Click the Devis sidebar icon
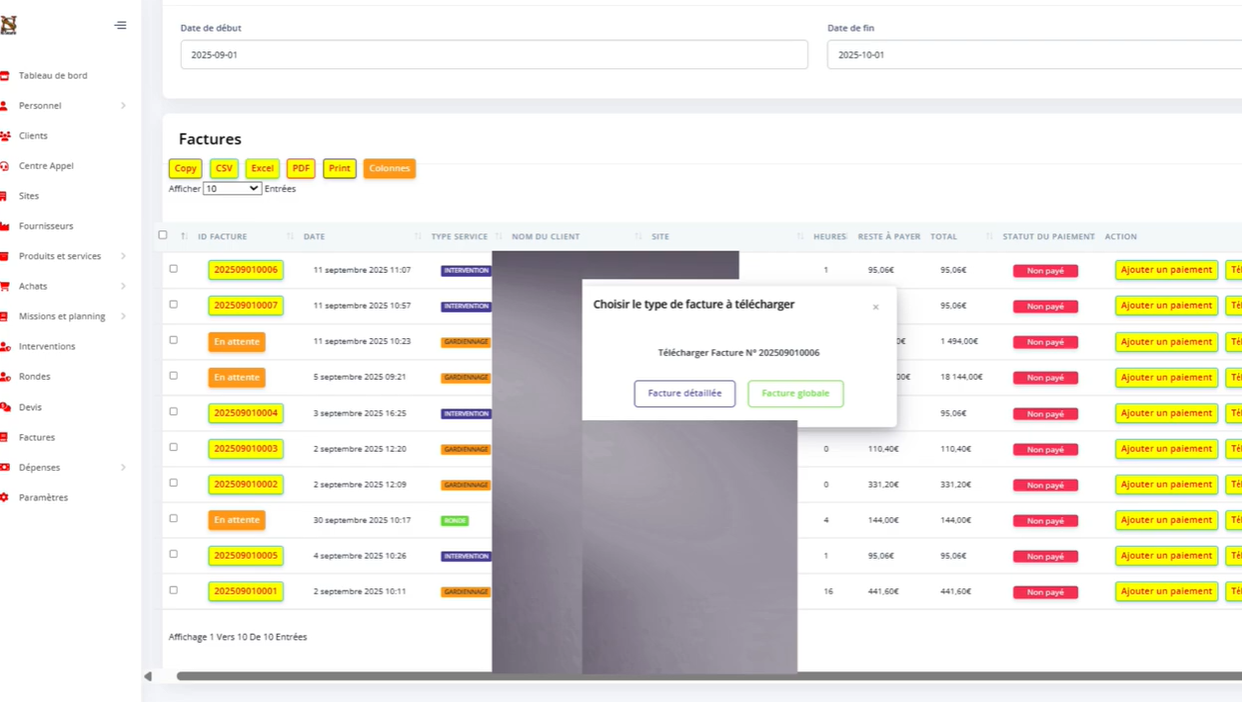Viewport: 1242px width, 702px height. (x=5, y=407)
